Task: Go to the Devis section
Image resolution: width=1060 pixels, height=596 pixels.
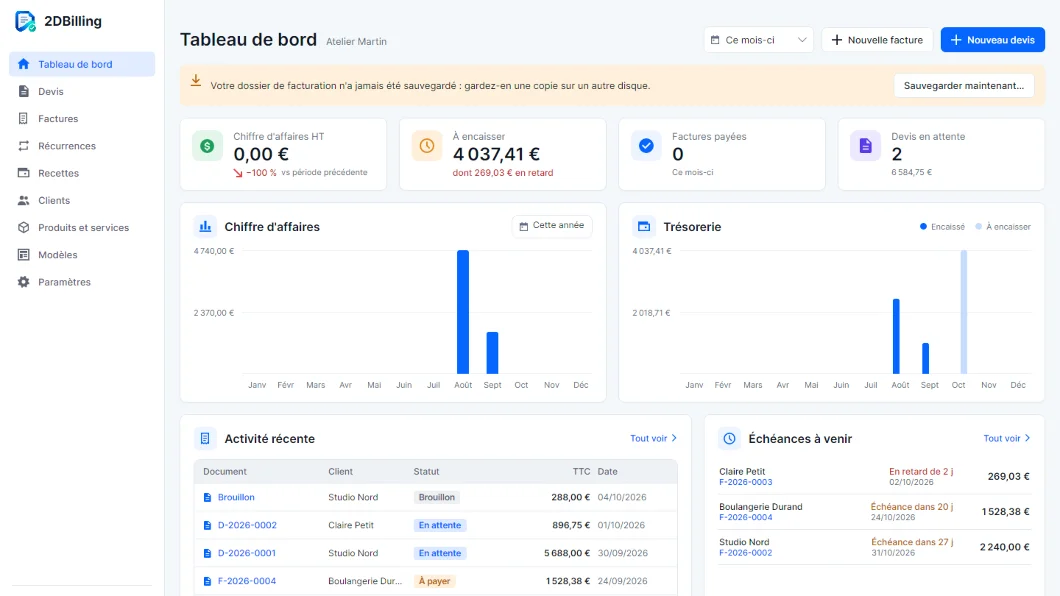Action: 82,91
